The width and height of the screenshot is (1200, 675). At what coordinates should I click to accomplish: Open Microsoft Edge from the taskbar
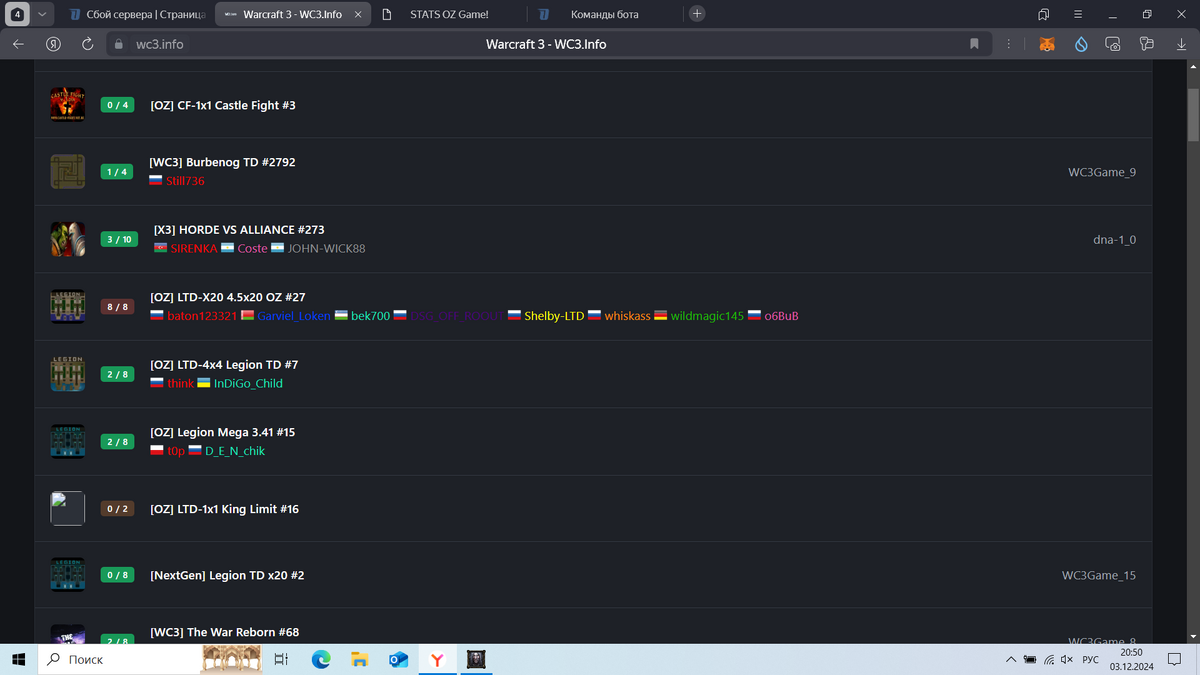[321, 660]
